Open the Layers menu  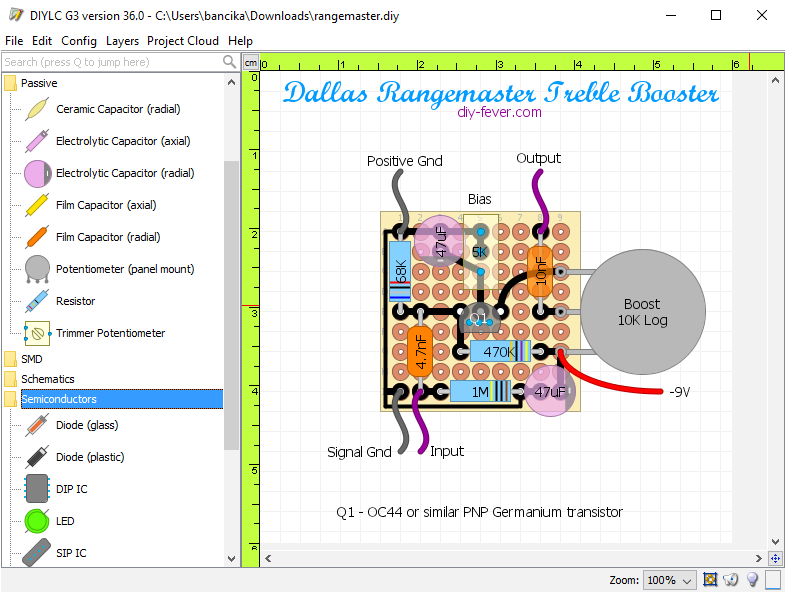pos(122,41)
